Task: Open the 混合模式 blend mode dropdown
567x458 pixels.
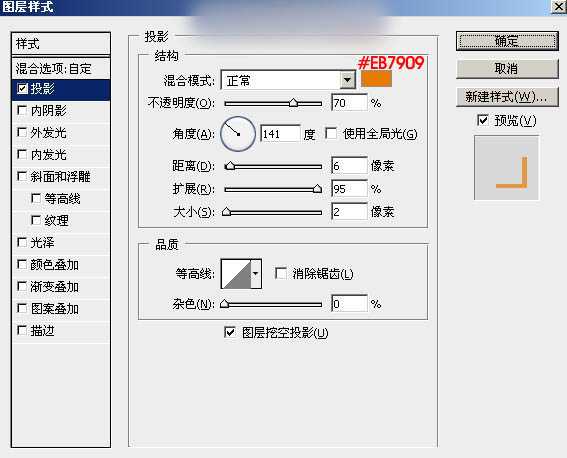Action: click(347, 80)
